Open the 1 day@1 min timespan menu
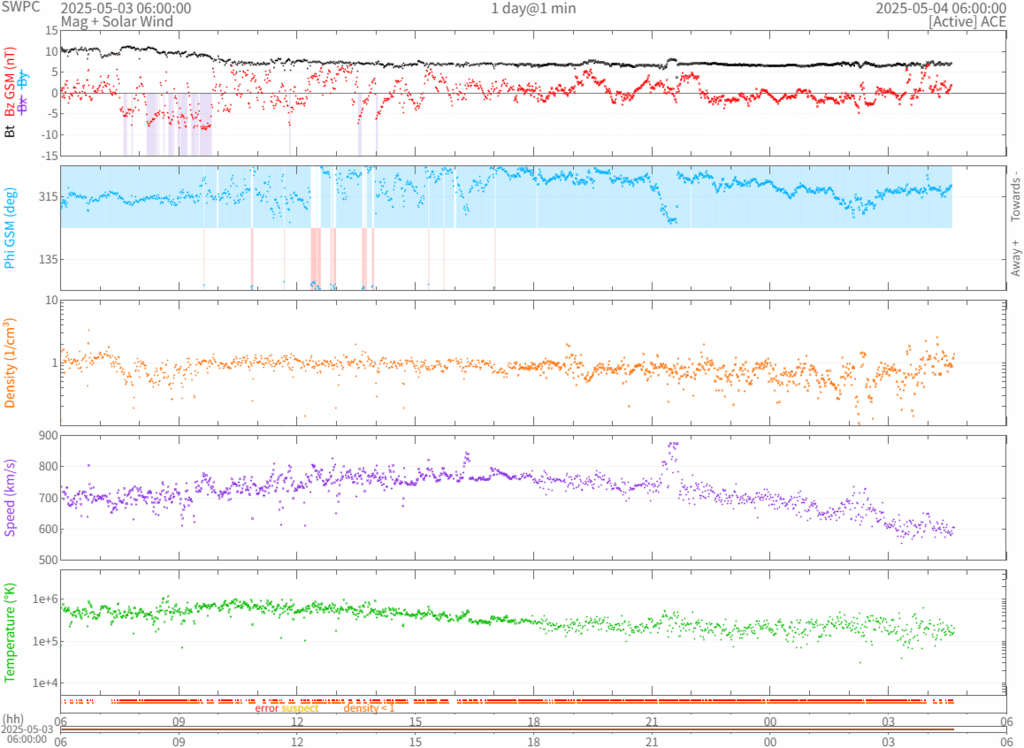Viewport: 1024px width, 748px height. [x=533, y=8]
